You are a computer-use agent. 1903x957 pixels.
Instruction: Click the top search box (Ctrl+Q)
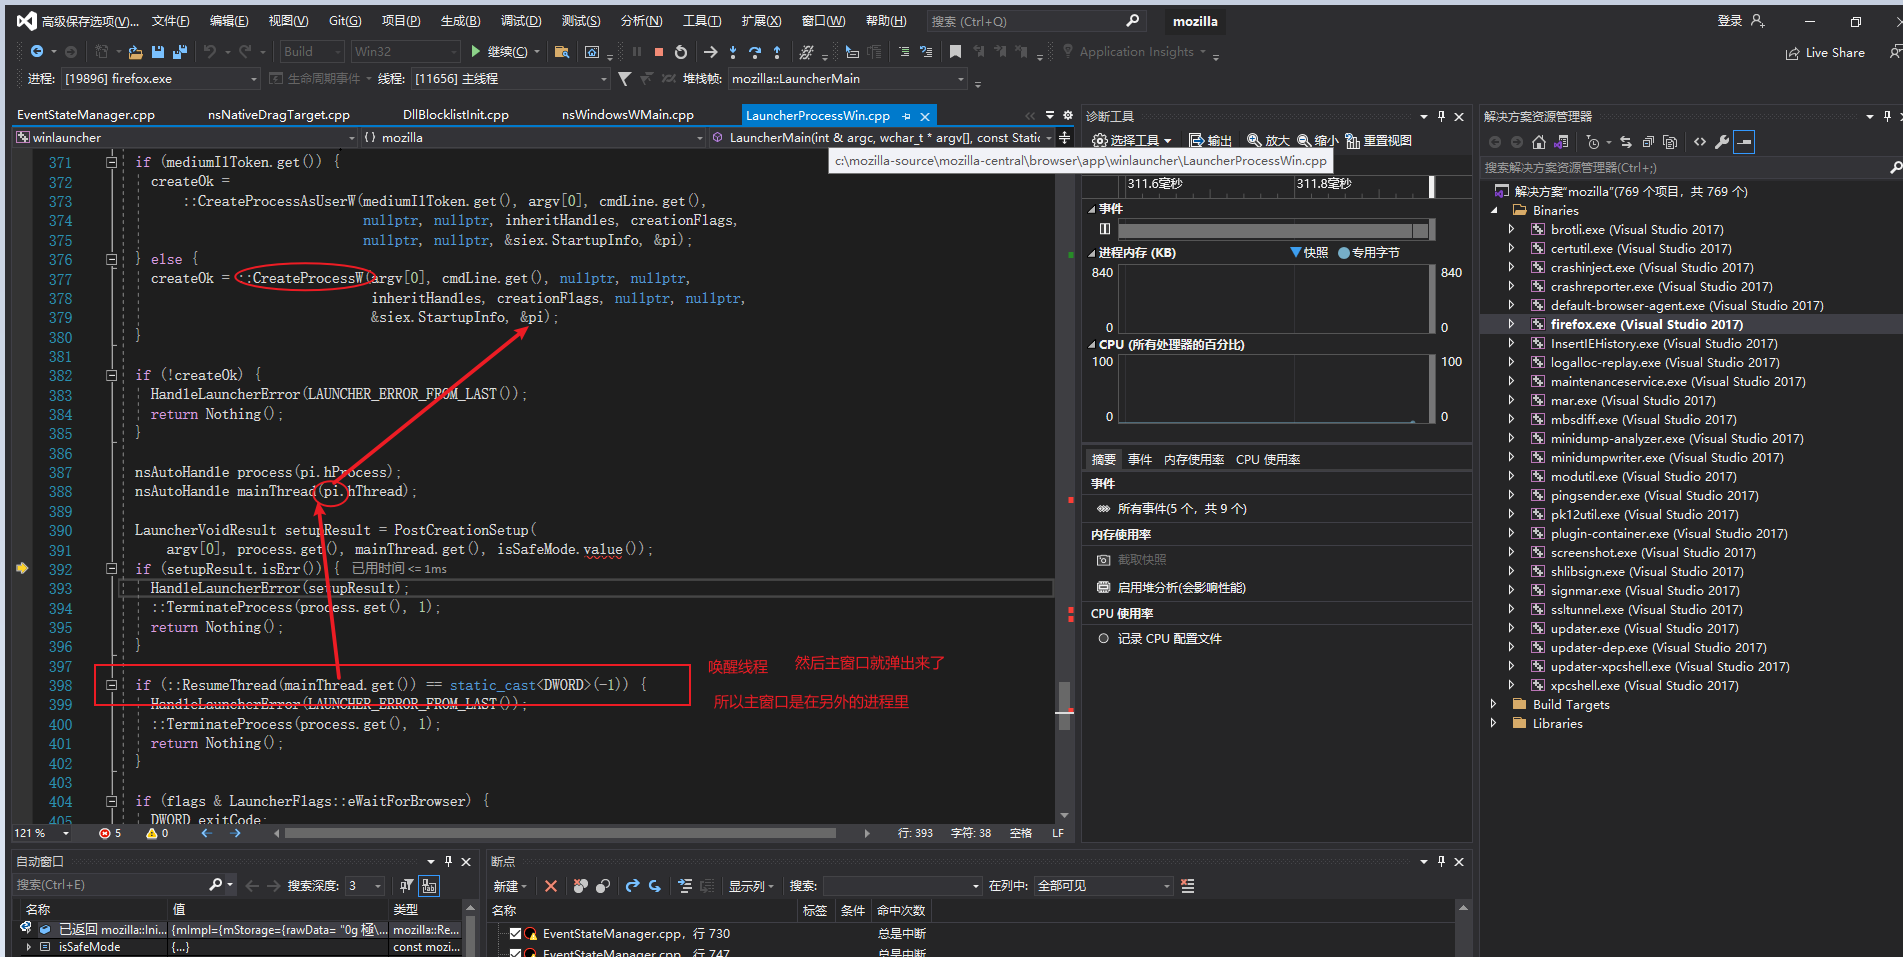[x=1035, y=21]
